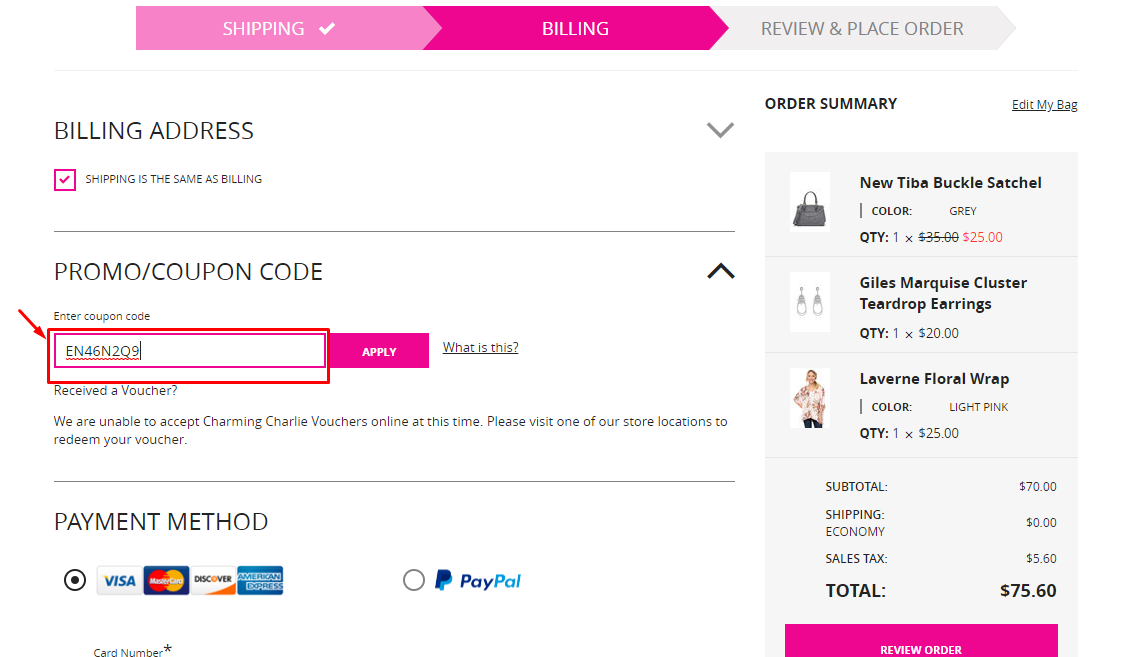Expand the Billing Address section chevron
This screenshot has height=657, width=1121.
pyautogui.click(x=720, y=130)
